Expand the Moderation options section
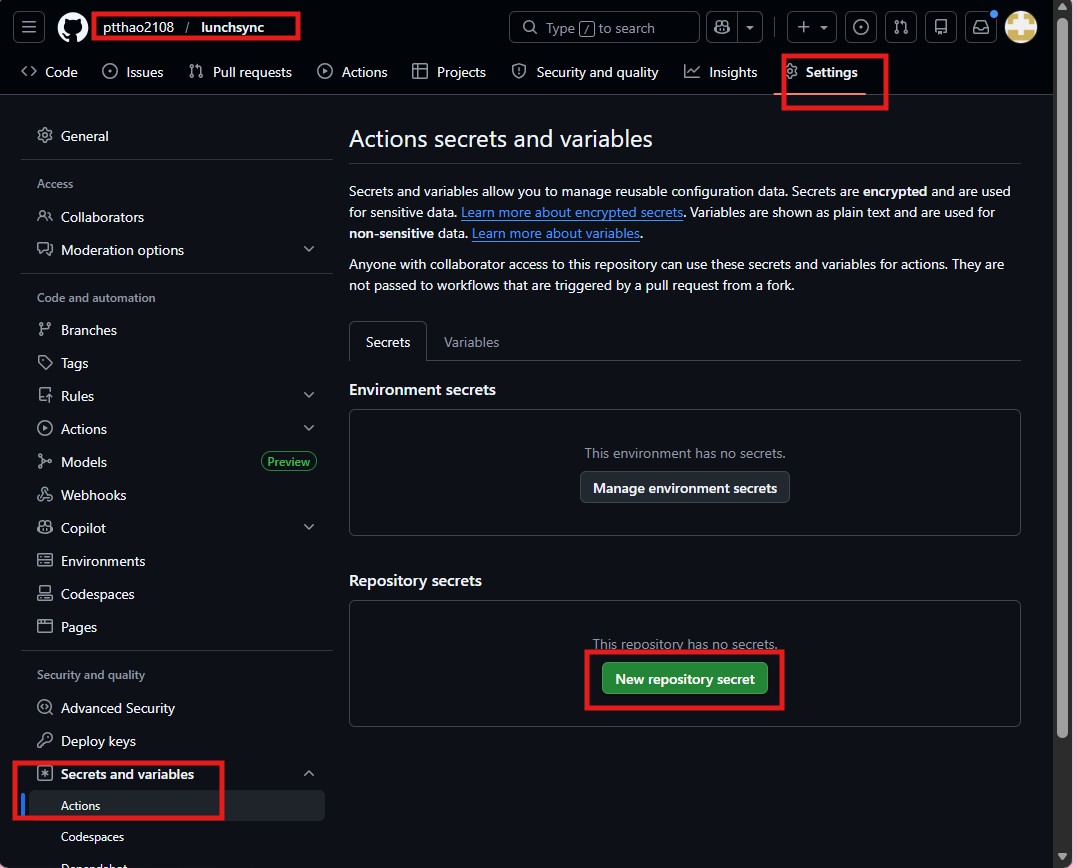1077x868 pixels. 309,250
